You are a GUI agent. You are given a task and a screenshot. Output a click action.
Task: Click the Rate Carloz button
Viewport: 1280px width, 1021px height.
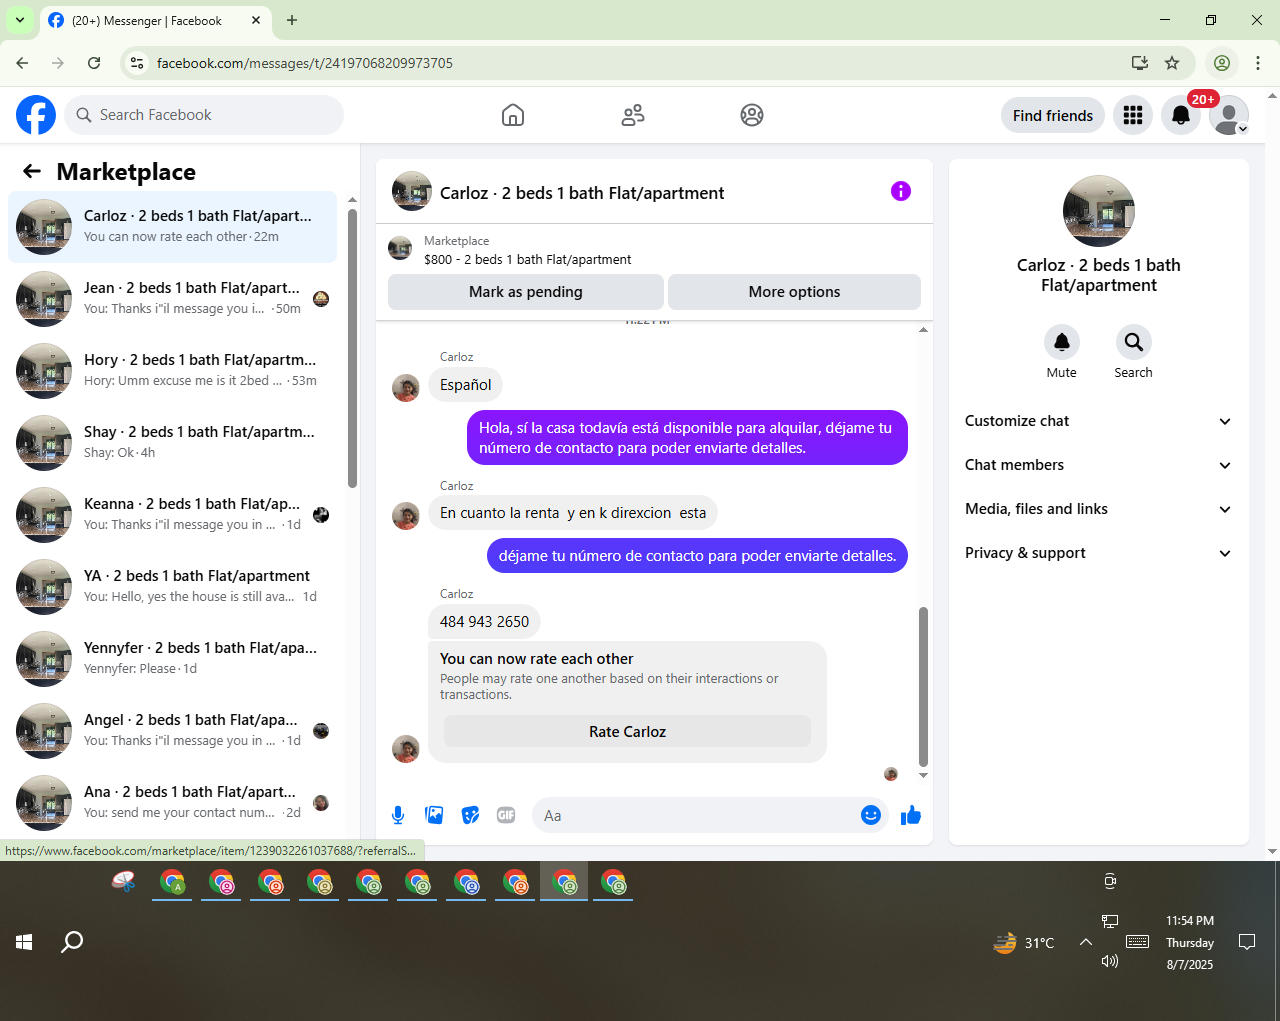pos(627,731)
